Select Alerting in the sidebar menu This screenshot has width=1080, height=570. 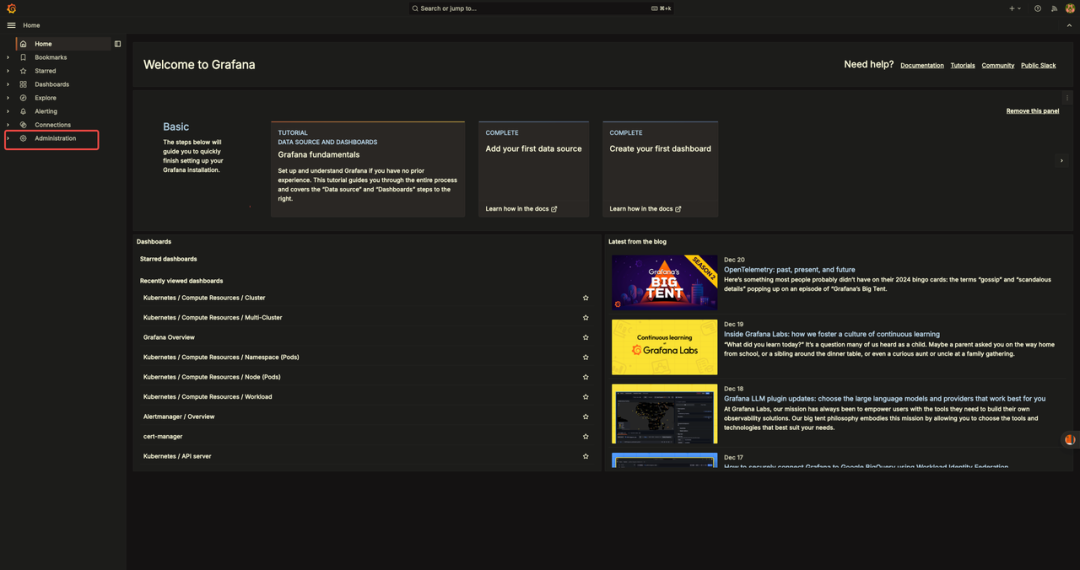click(x=46, y=111)
